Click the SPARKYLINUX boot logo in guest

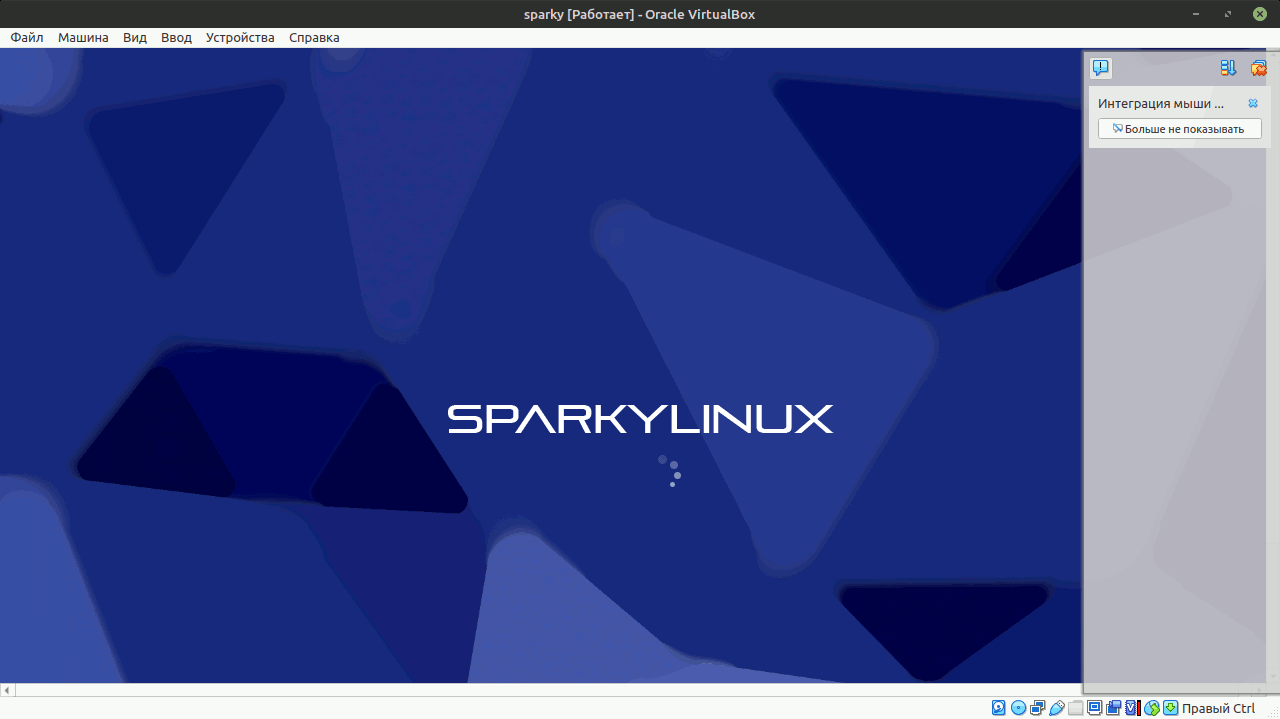point(640,419)
